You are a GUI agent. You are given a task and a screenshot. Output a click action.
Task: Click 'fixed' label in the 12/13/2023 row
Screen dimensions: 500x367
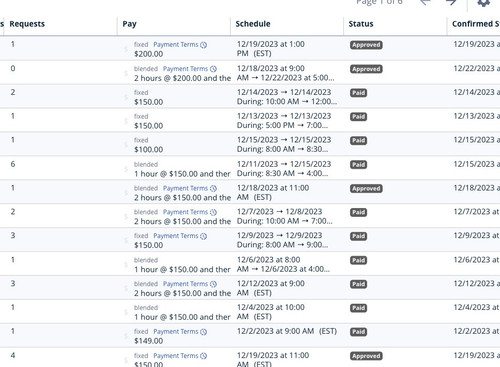coord(141,116)
